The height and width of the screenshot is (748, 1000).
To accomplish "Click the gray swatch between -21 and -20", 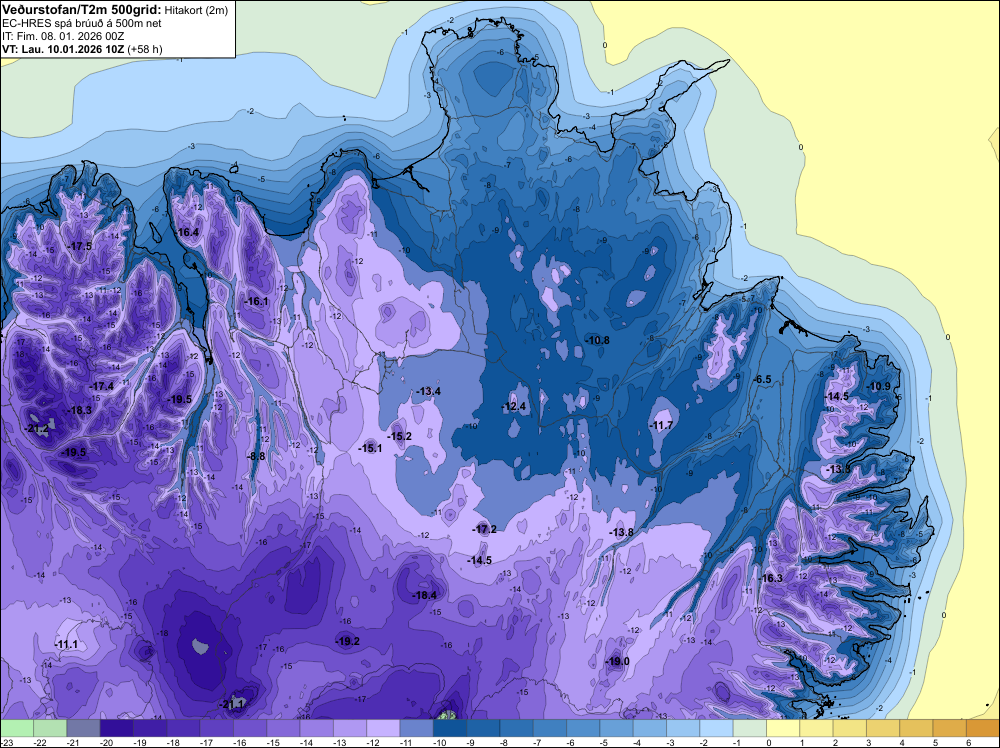I will pyautogui.click(x=84, y=728).
